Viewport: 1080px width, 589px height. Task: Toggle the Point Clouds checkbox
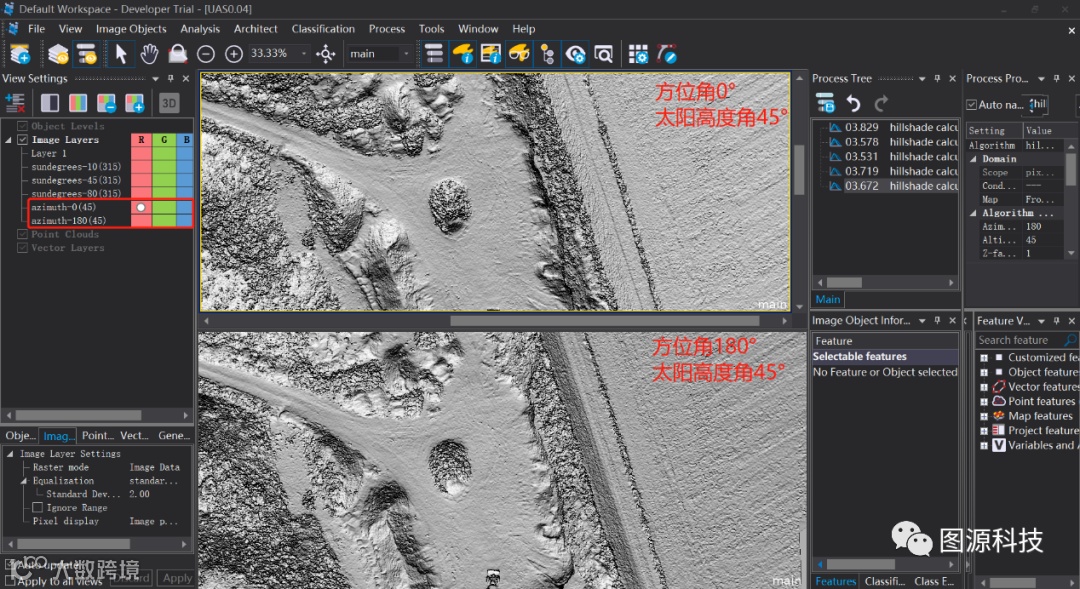[22, 234]
